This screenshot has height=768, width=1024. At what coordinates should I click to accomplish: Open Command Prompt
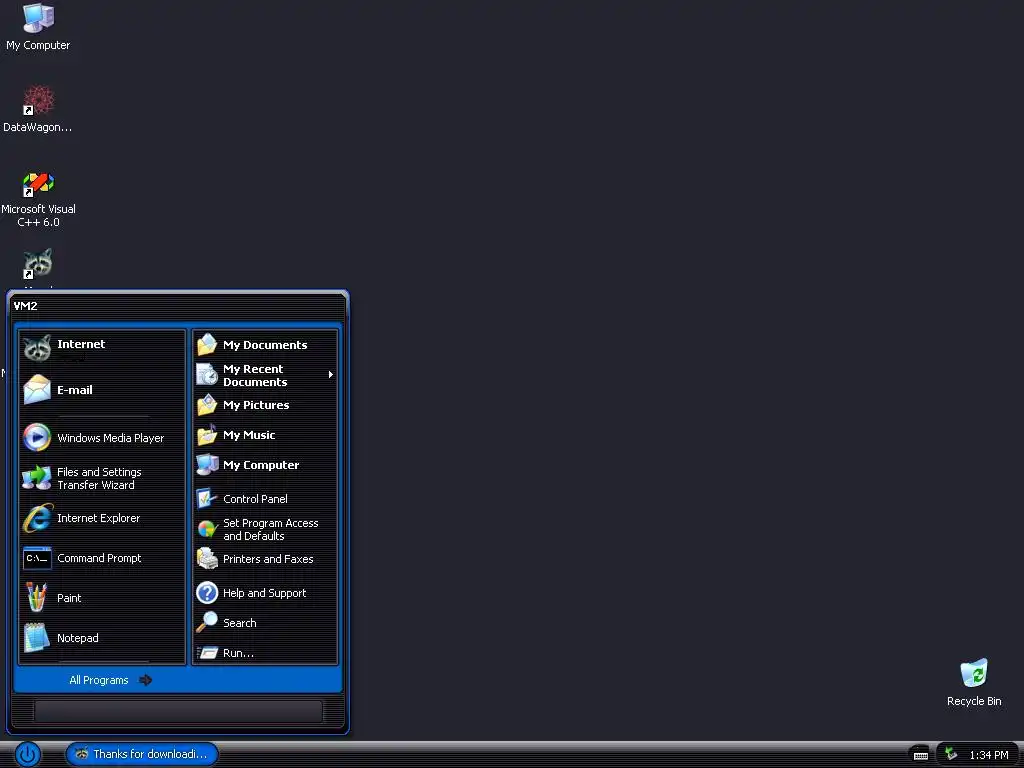click(x=102, y=558)
